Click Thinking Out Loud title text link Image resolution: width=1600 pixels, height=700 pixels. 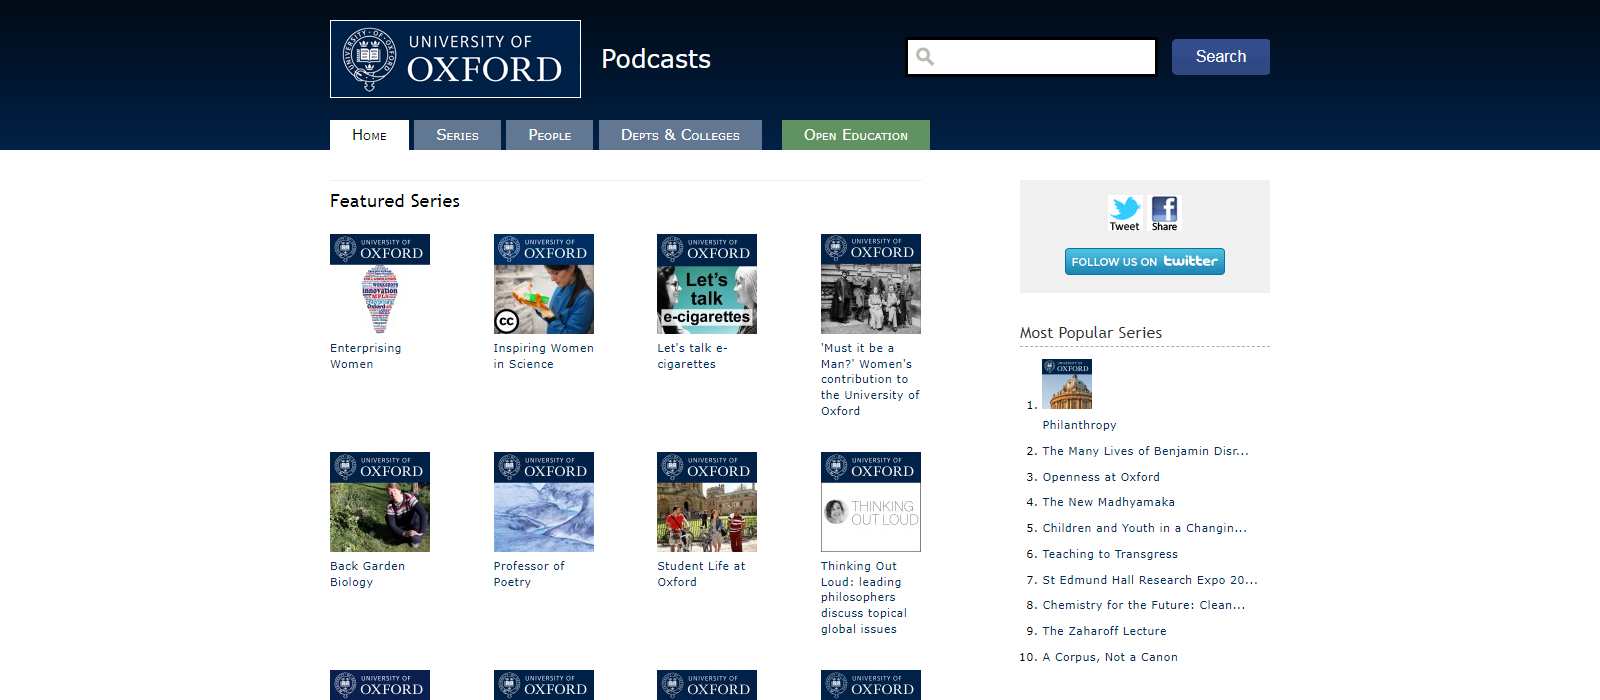click(864, 597)
